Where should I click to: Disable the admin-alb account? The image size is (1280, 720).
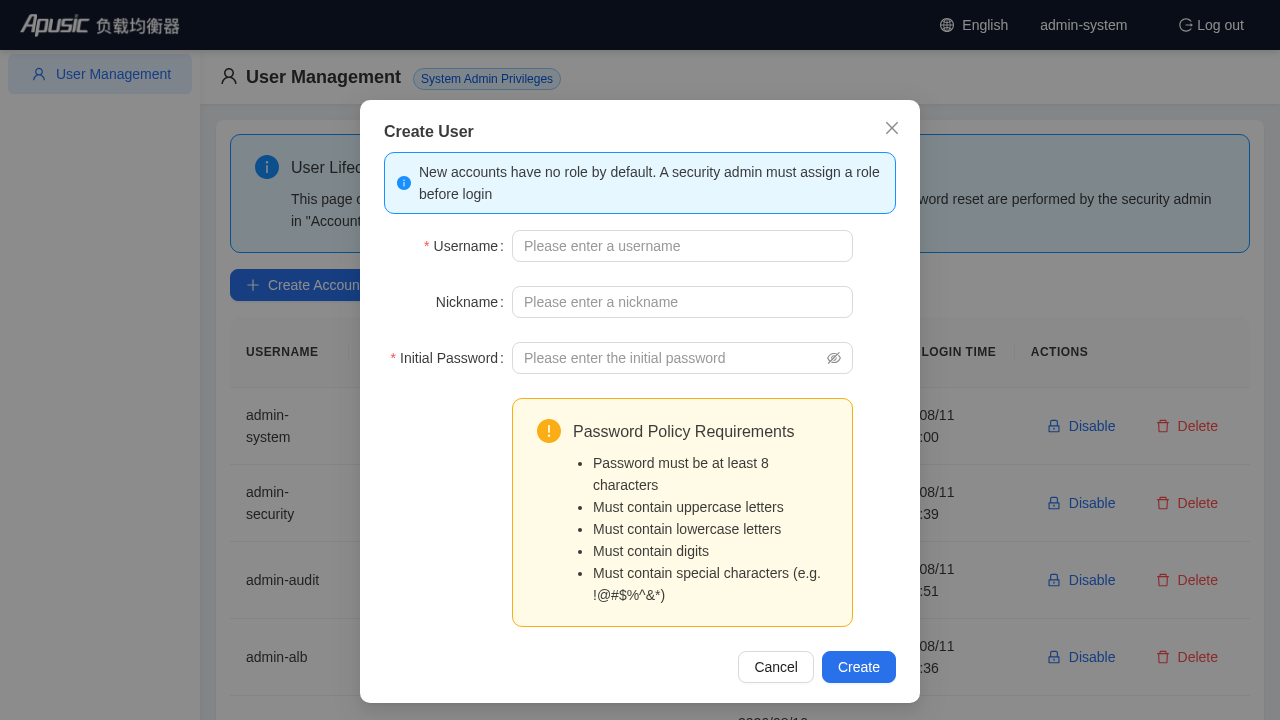[1081, 657]
